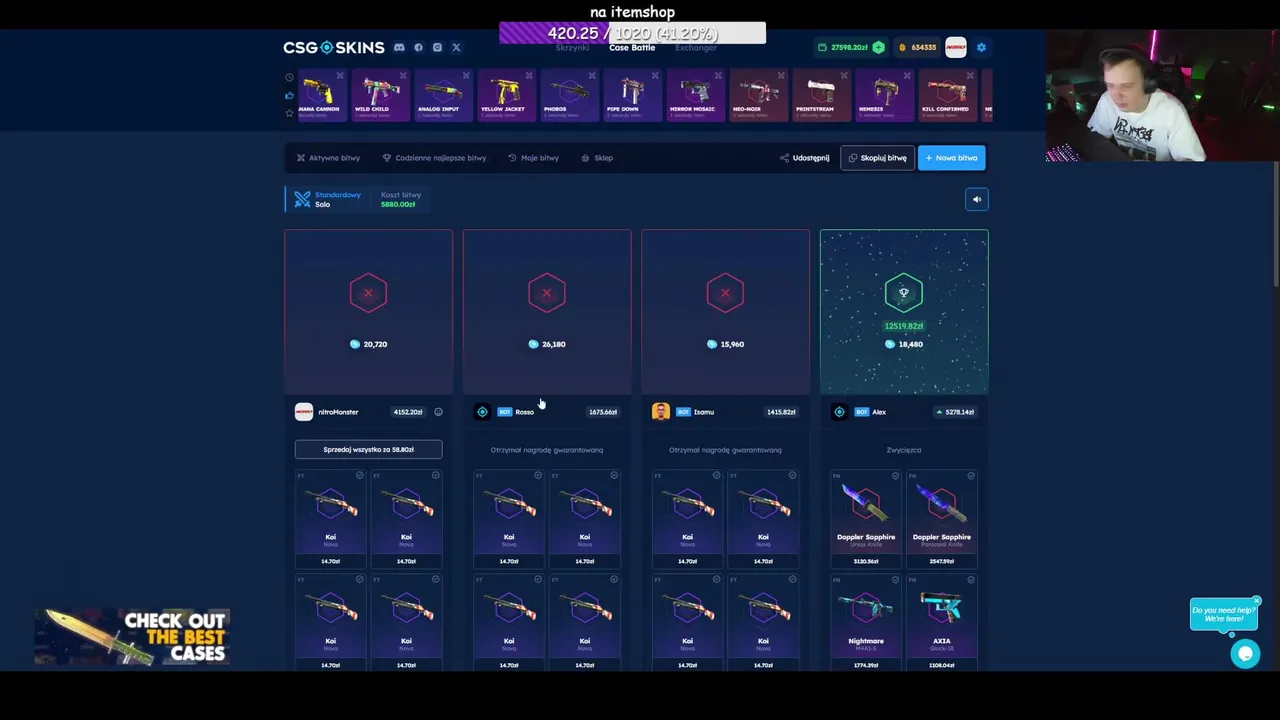Click Isamu's player avatar
Viewport: 1280px width, 720px height.
pyautogui.click(x=661, y=412)
